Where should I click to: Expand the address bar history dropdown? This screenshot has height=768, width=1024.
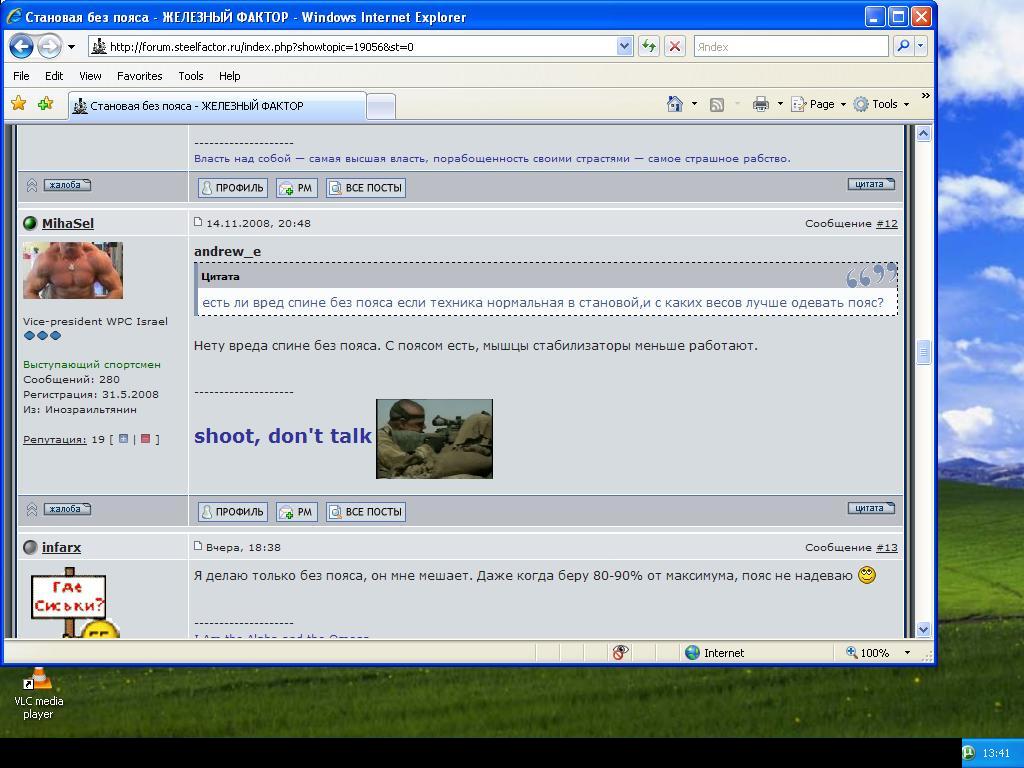[624, 46]
